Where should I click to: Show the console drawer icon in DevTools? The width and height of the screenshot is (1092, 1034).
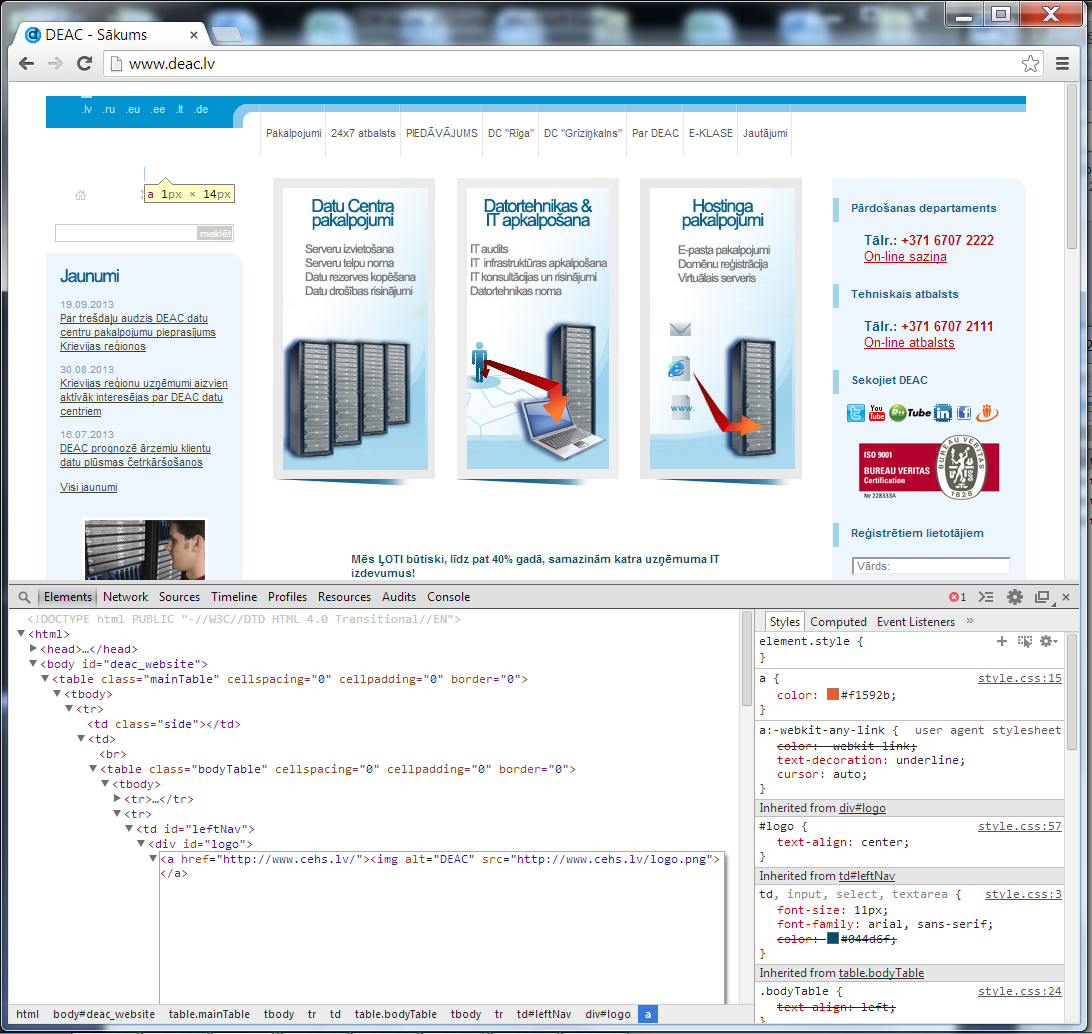coord(986,597)
